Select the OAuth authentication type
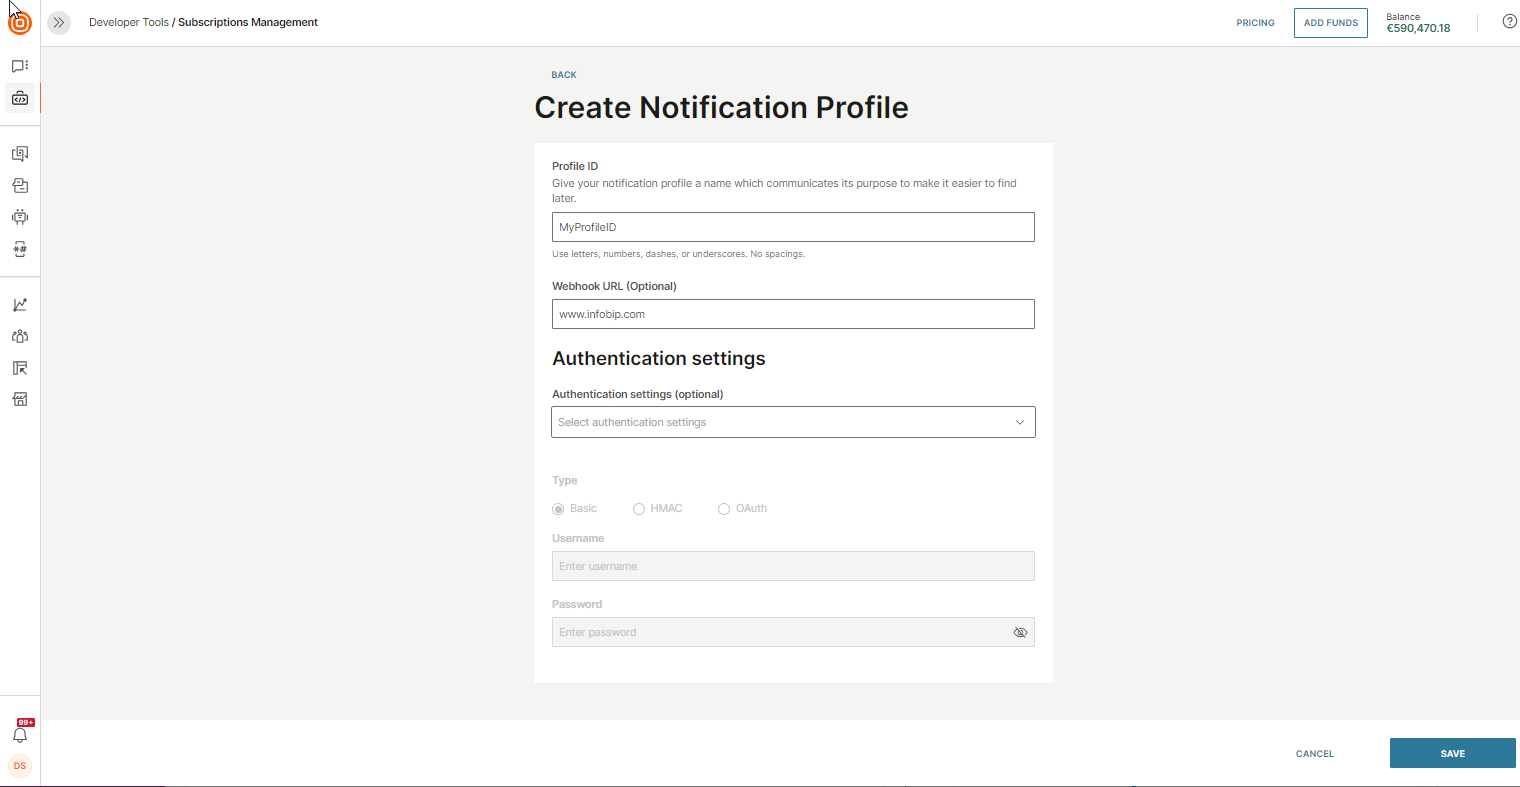1520x787 pixels. pos(723,508)
